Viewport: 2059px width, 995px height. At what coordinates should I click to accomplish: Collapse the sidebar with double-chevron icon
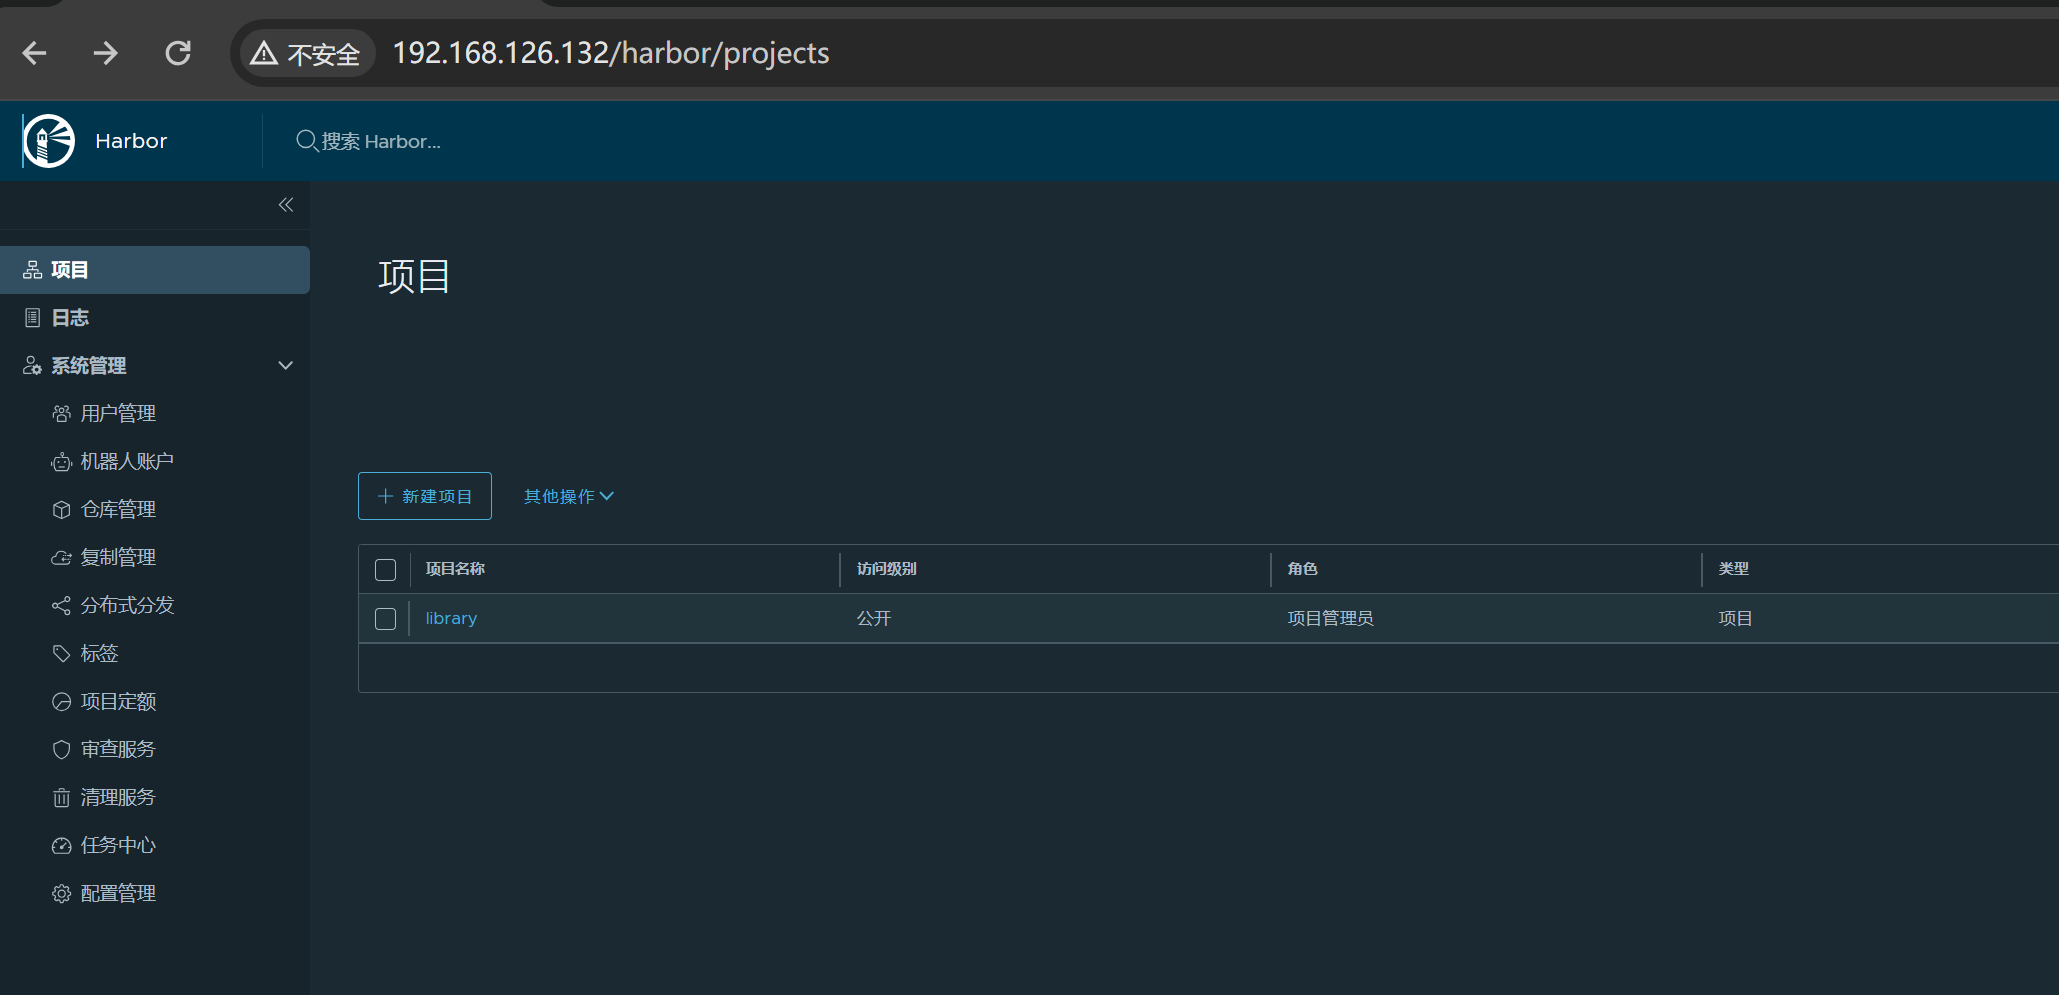pos(286,205)
